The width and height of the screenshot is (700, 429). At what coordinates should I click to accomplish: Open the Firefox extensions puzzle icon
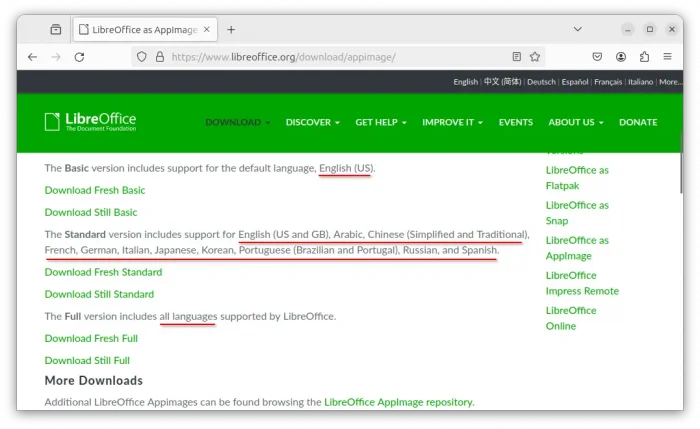[x=645, y=57]
